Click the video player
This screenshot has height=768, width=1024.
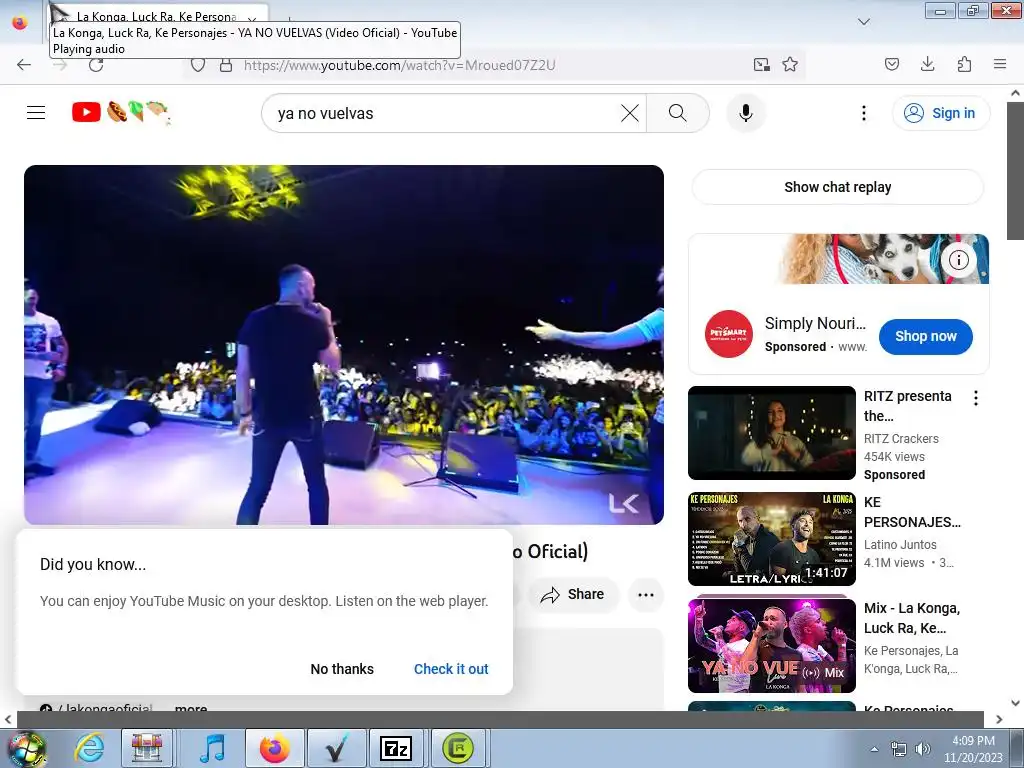pos(344,345)
